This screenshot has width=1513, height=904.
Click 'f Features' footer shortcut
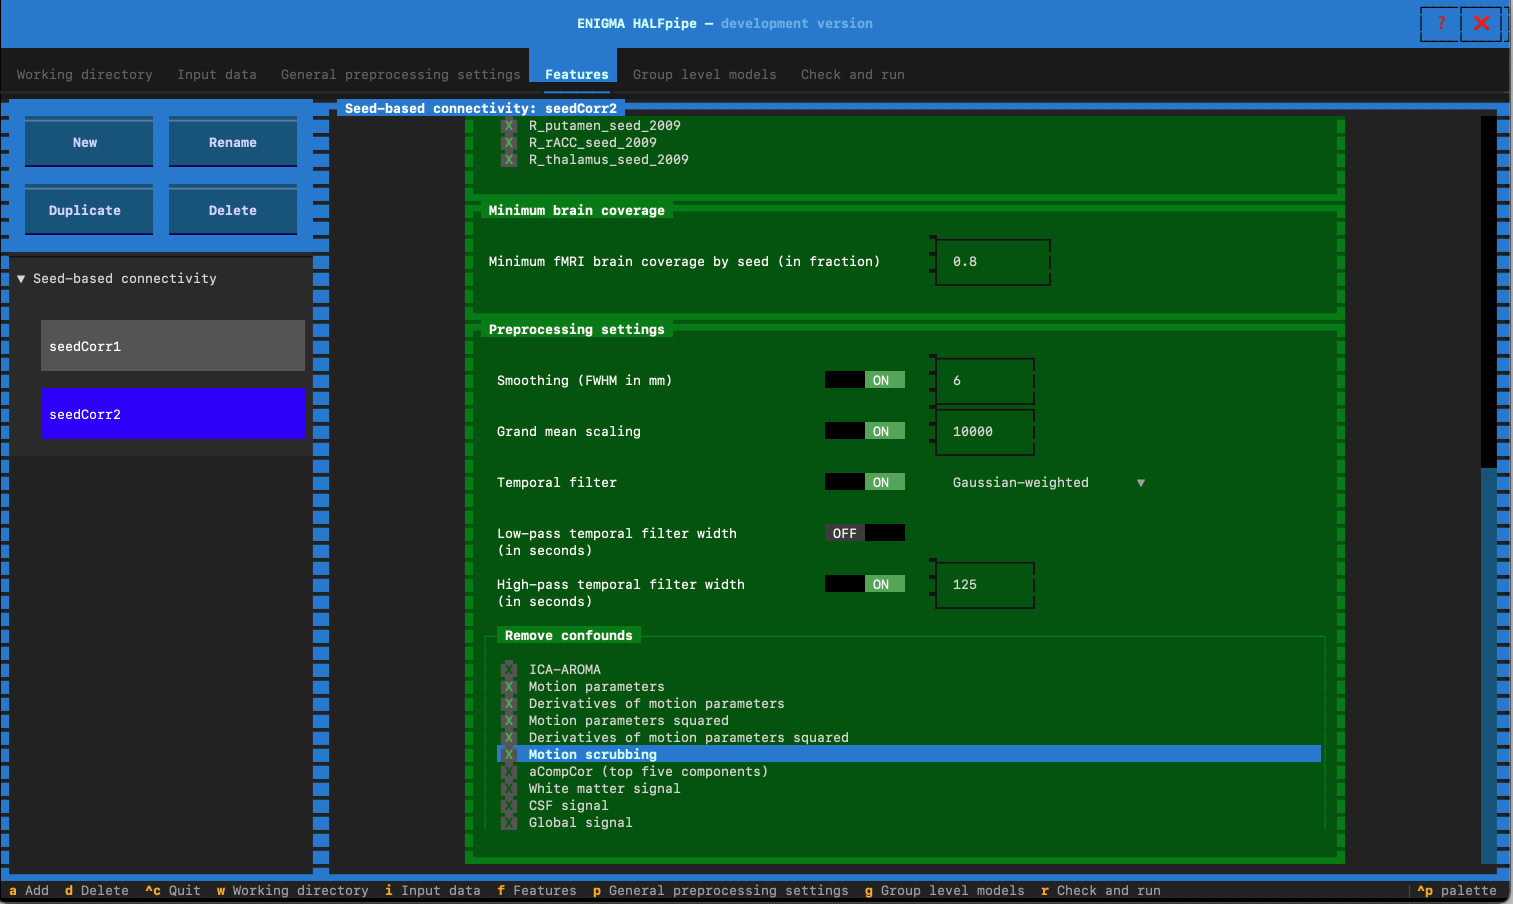click(x=537, y=891)
